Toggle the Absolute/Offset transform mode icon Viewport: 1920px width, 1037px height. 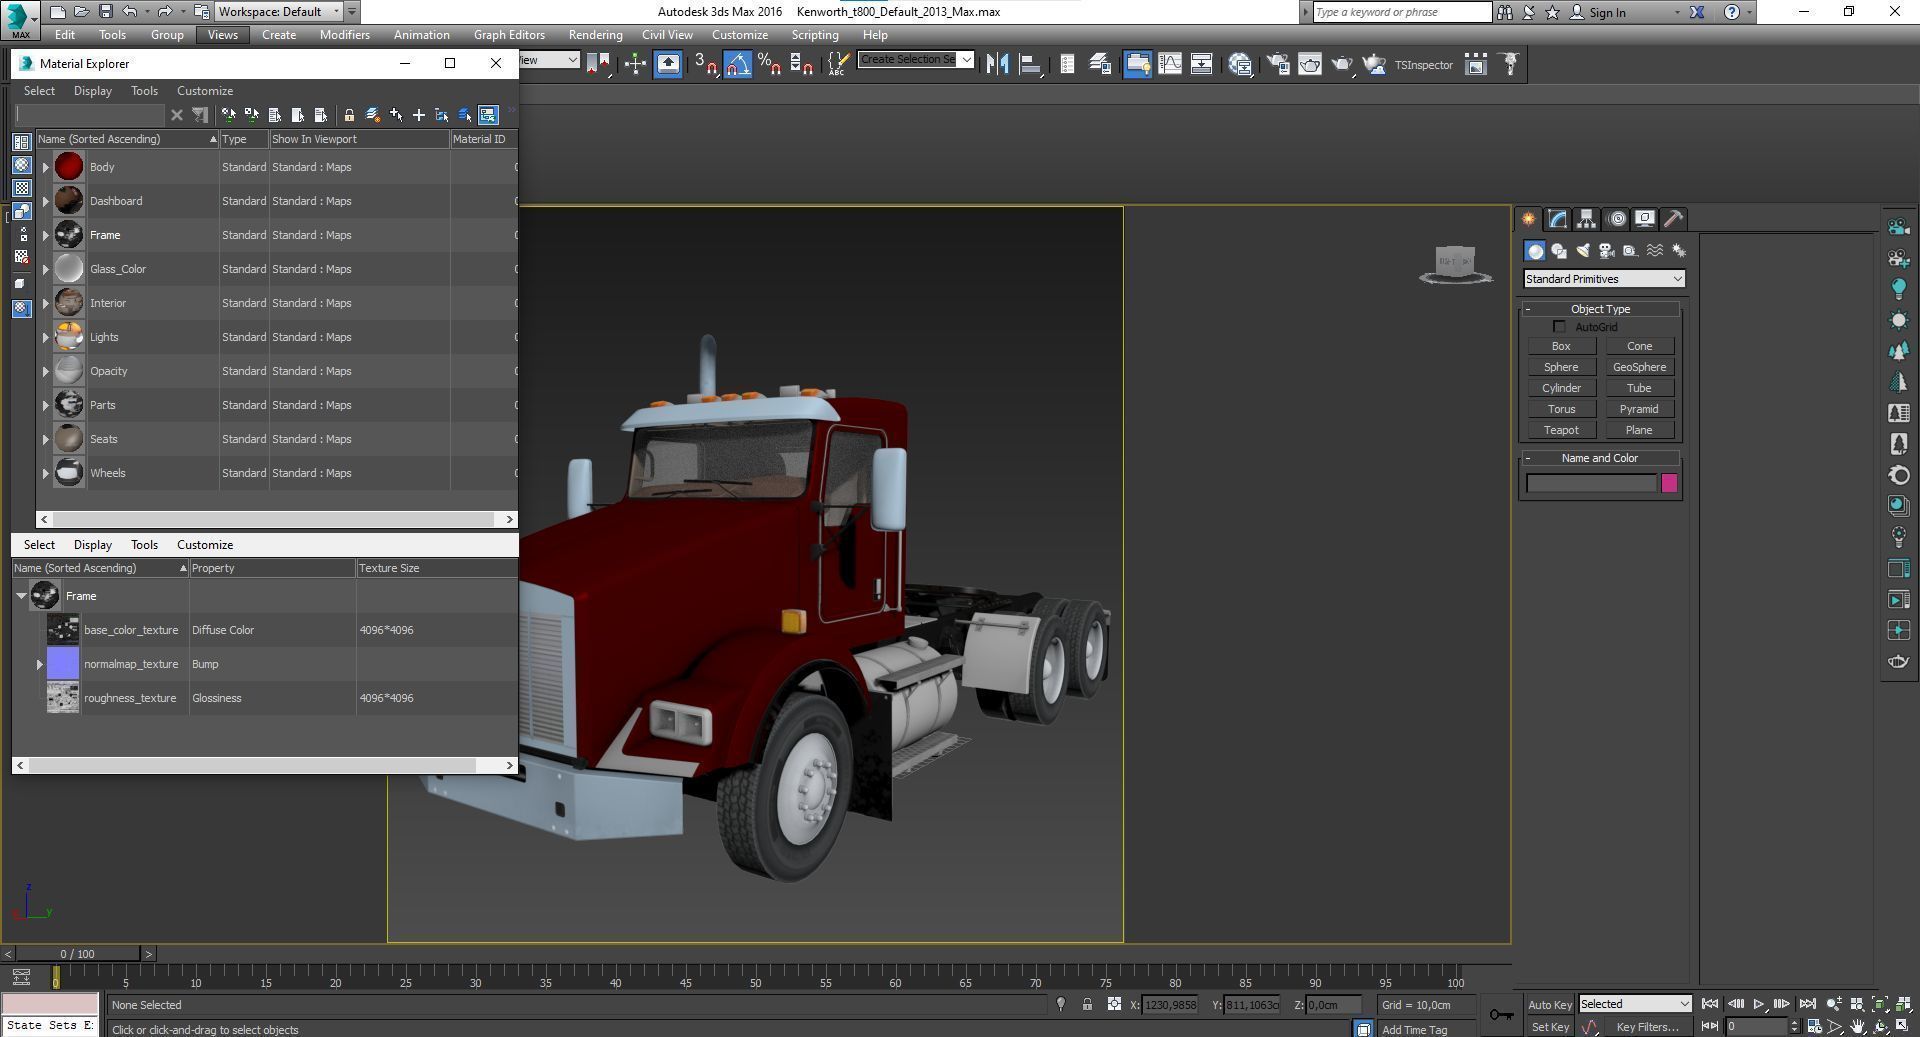point(1114,1005)
